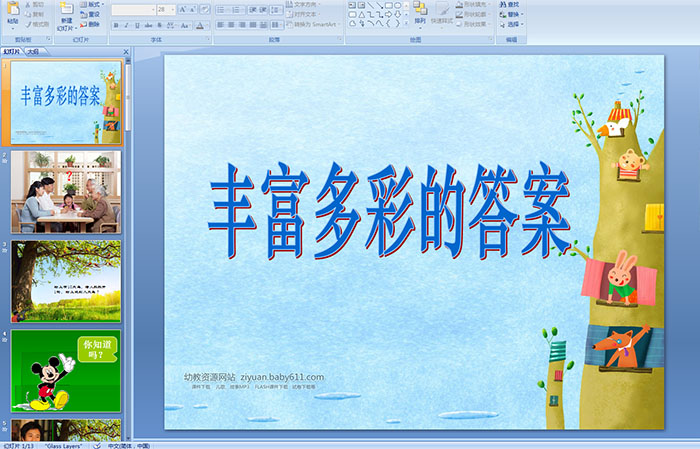Viewport: 700px width, 449px height.
Task: Open the 选择 Select dropdown
Action: click(x=511, y=24)
